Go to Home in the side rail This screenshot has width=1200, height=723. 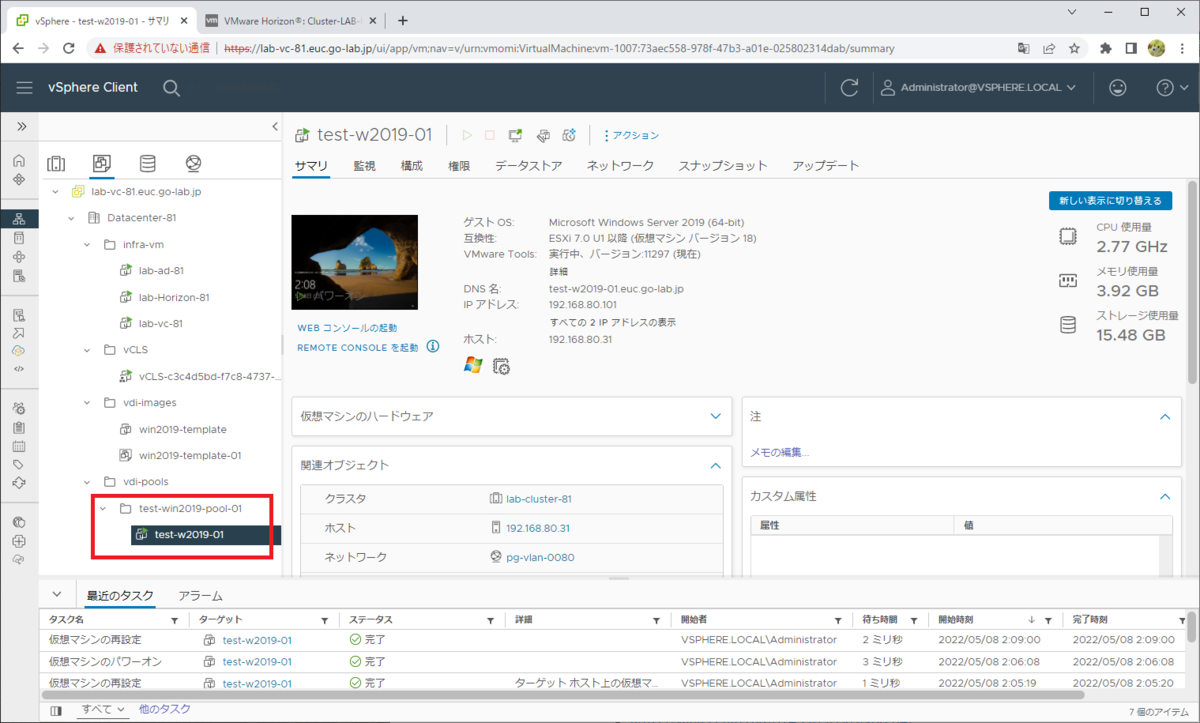(x=19, y=161)
